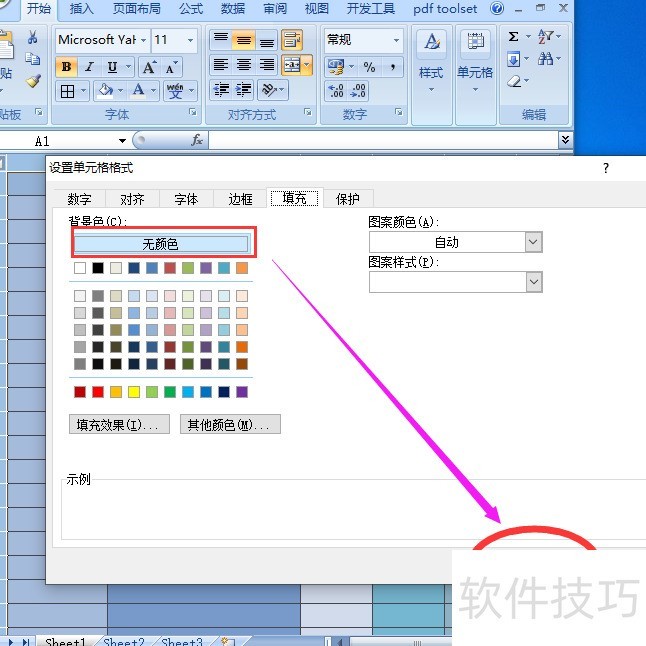Click the Font Color A icon
This screenshot has height=646, width=646.
tap(138, 91)
